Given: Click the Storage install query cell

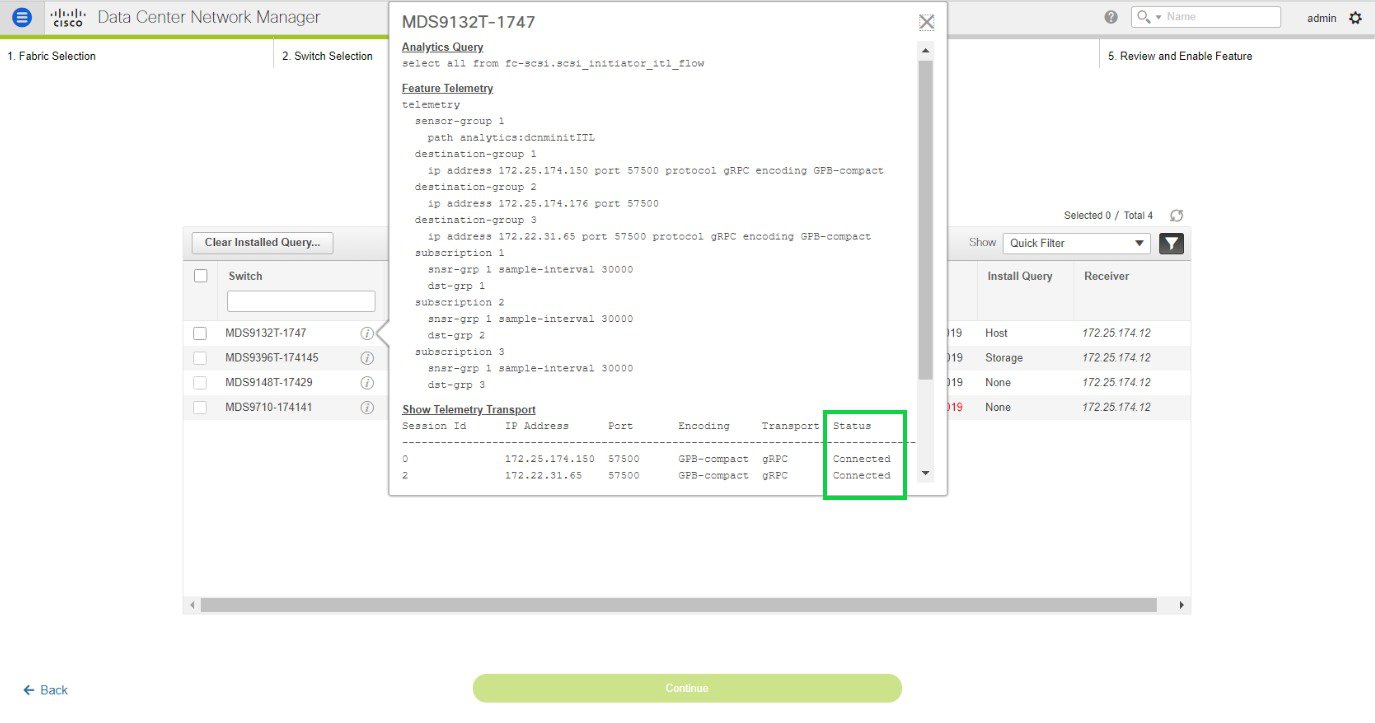Looking at the screenshot, I should (x=1003, y=358).
